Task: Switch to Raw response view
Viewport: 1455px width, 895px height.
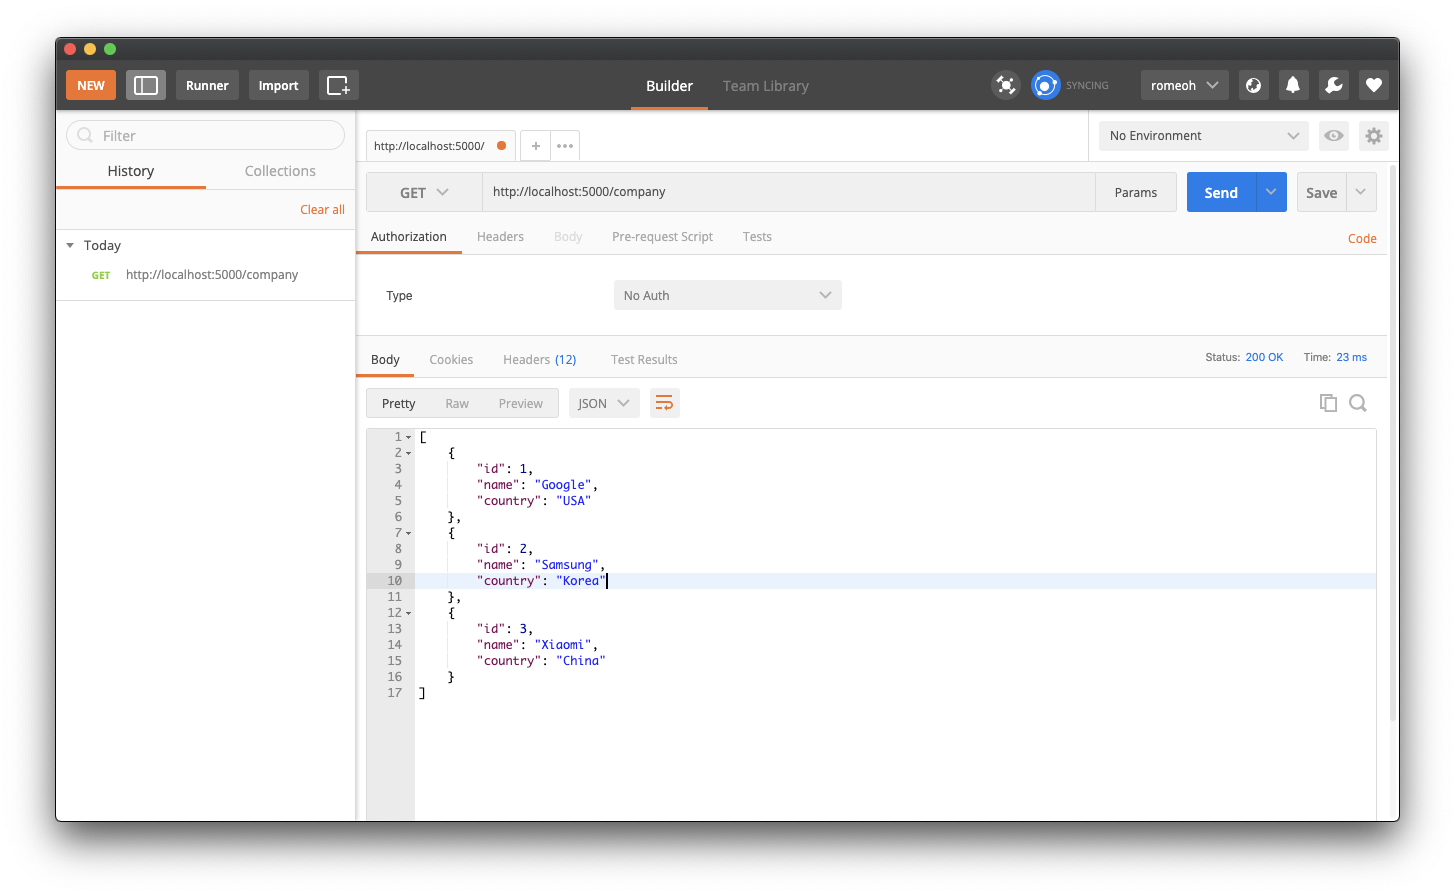Action: pos(457,403)
